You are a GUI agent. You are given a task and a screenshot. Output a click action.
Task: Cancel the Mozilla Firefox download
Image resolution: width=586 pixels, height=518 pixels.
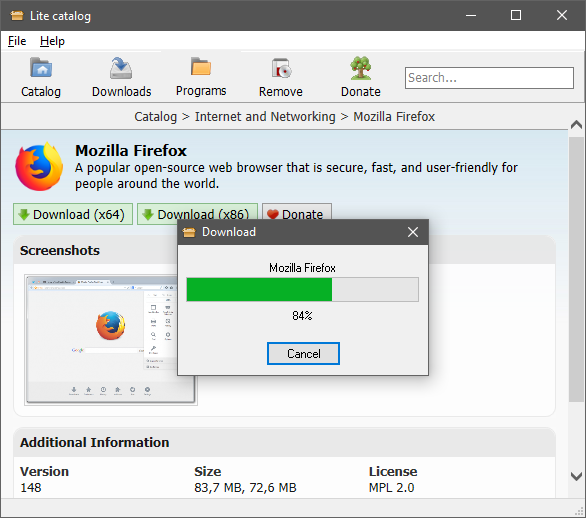coord(303,354)
